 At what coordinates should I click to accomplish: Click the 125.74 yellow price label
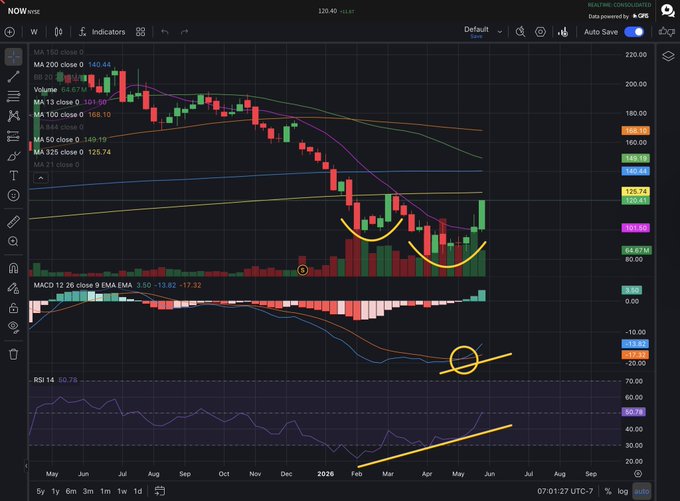(636, 191)
